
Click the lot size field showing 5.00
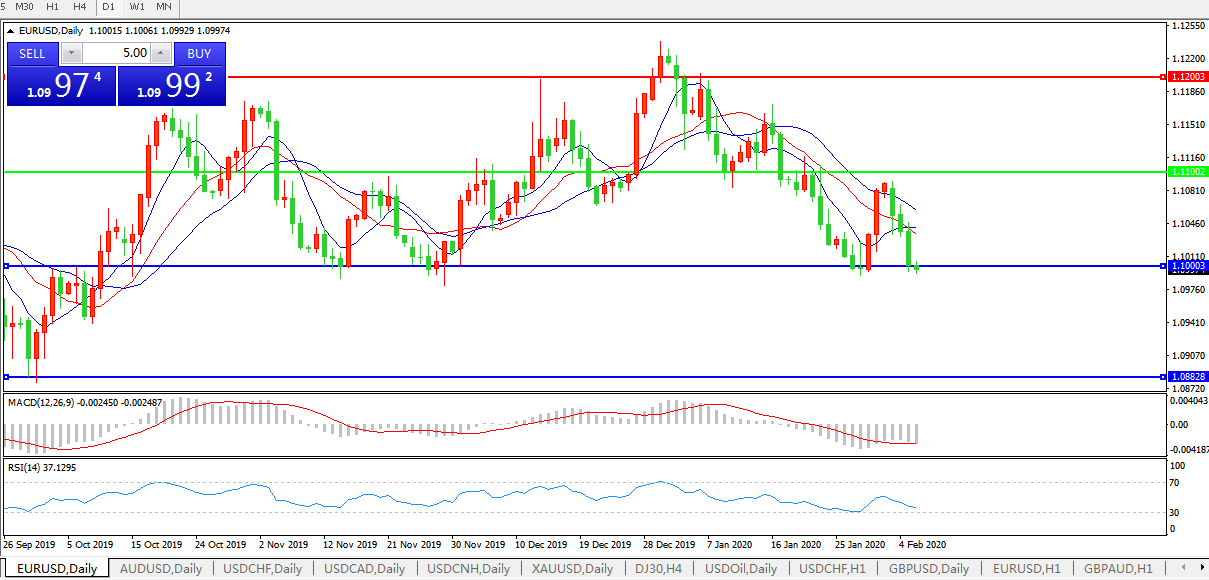coord(116,53)
